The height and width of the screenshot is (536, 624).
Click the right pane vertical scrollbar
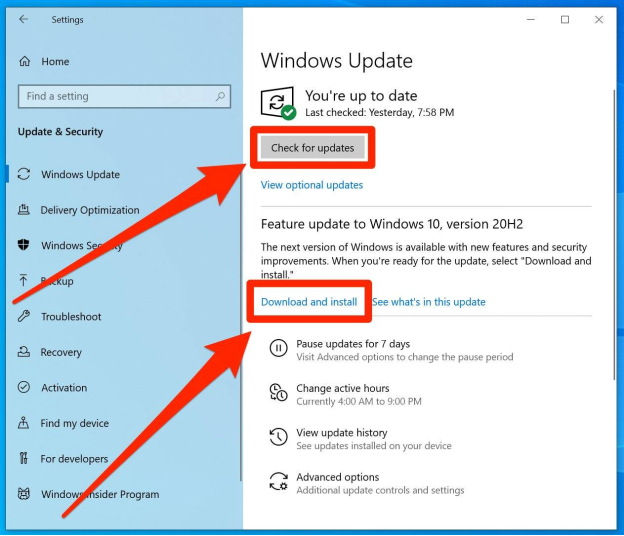[614, 235]
